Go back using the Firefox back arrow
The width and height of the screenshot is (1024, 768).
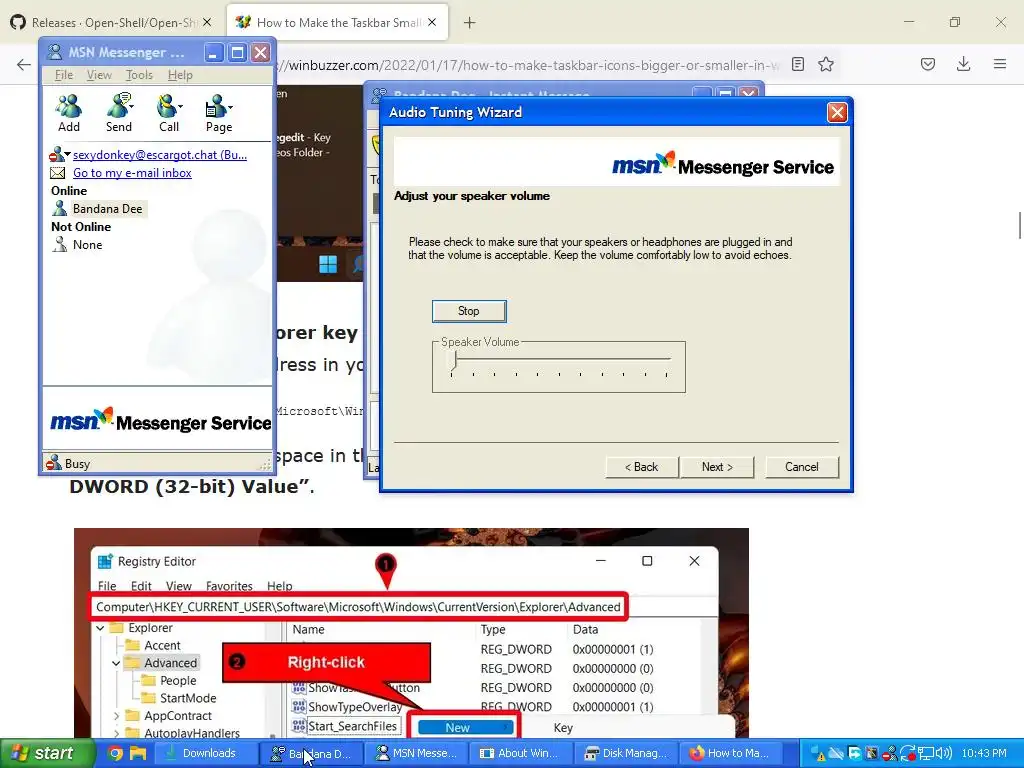tap(24, 64)
